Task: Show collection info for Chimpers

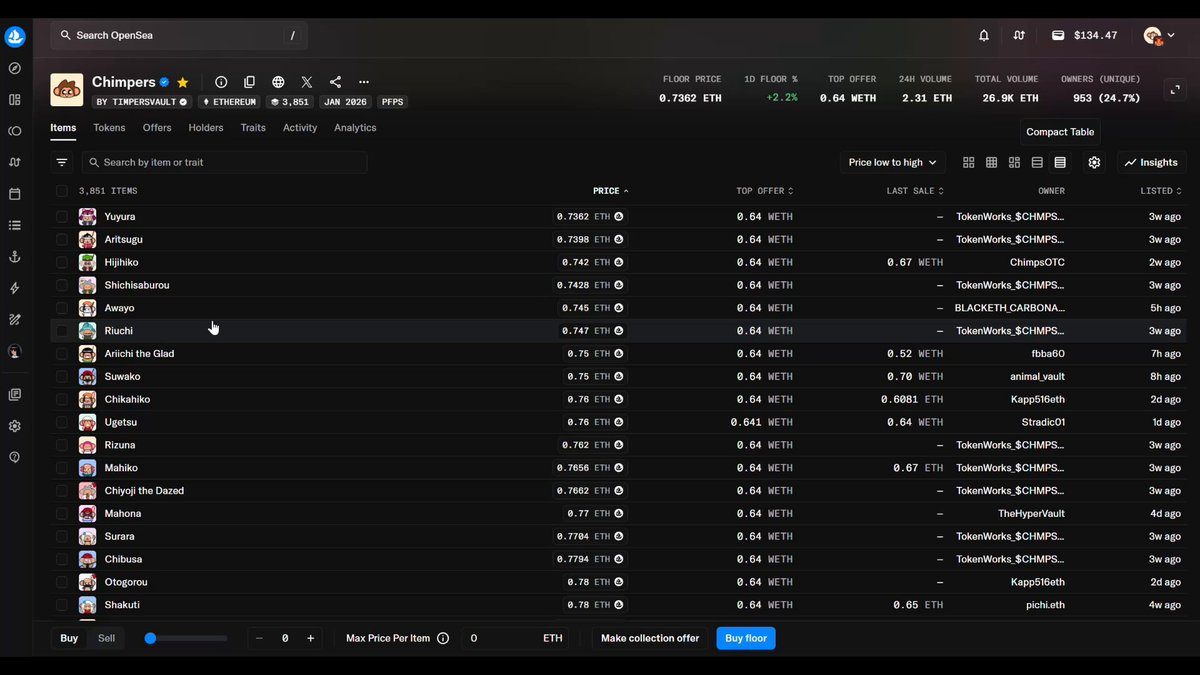Action: tap(221, 82)
